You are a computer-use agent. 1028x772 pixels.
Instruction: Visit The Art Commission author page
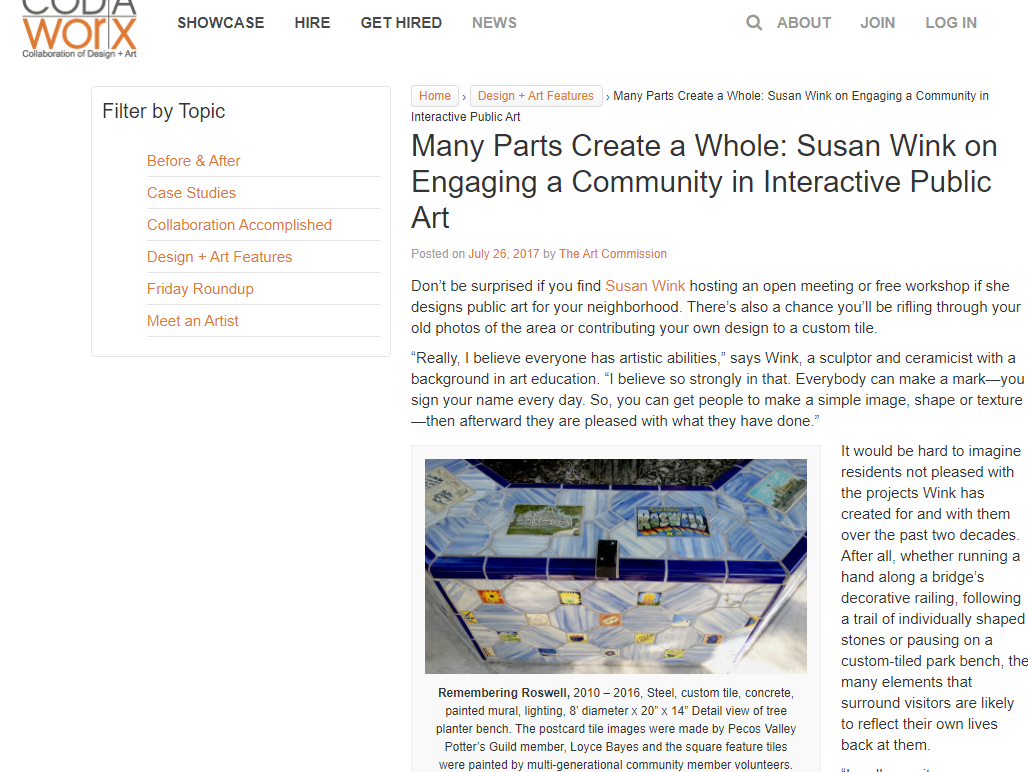tap(612, 254)
